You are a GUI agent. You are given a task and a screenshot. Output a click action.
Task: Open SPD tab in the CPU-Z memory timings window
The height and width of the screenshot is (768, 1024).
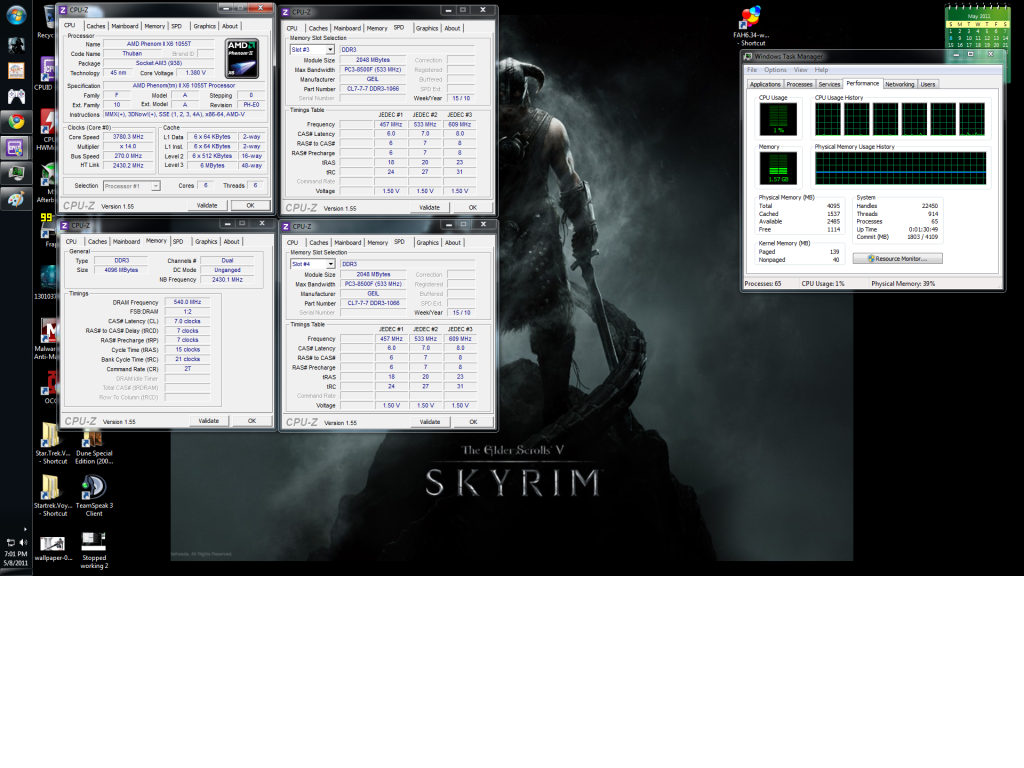point(178,242)
